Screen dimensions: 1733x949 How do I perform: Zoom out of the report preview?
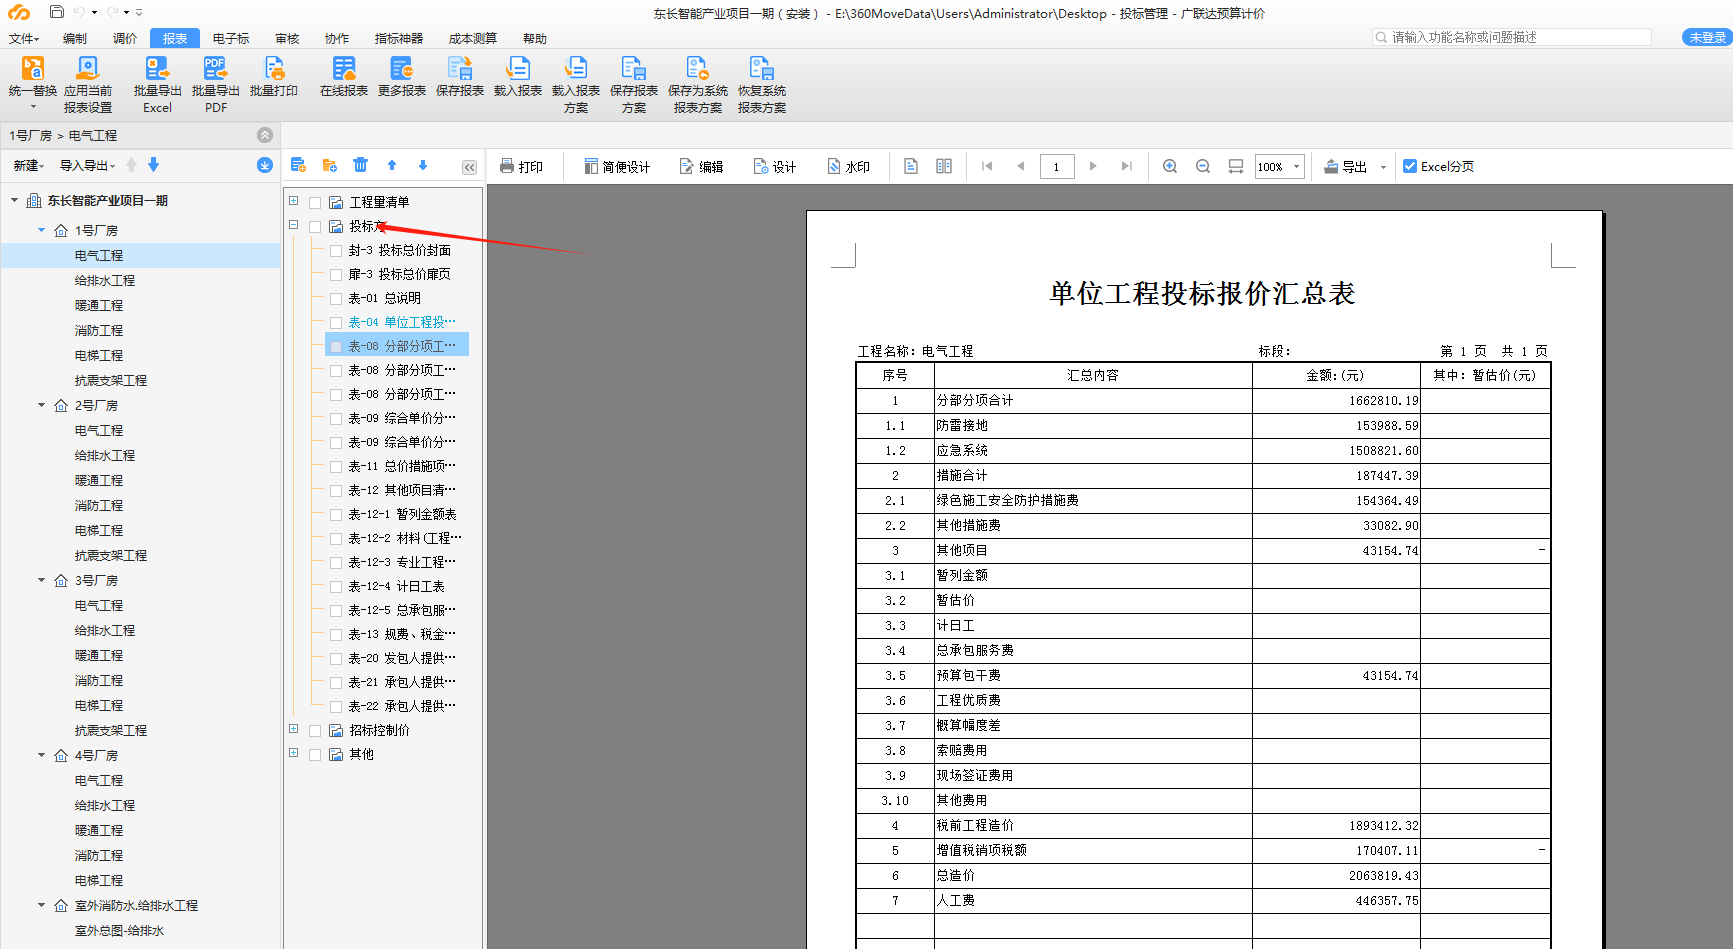1203,166
